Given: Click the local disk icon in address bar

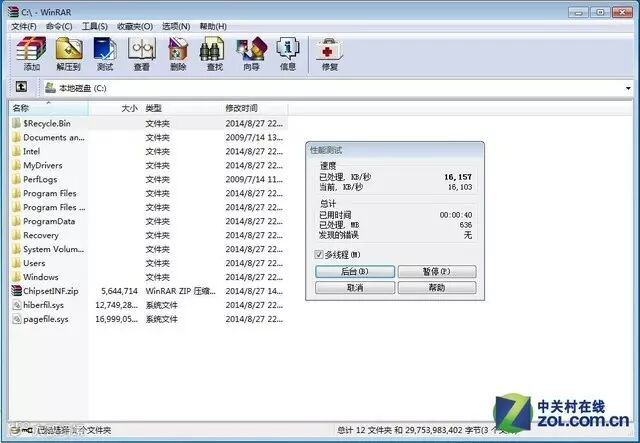Looking at the screenshot, I should [50, 87].
